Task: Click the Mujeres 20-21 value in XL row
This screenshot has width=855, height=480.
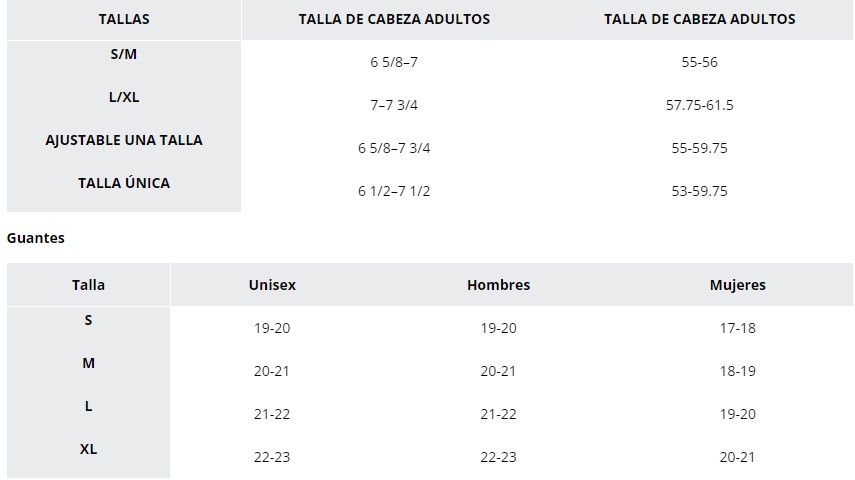Action: 738,457
